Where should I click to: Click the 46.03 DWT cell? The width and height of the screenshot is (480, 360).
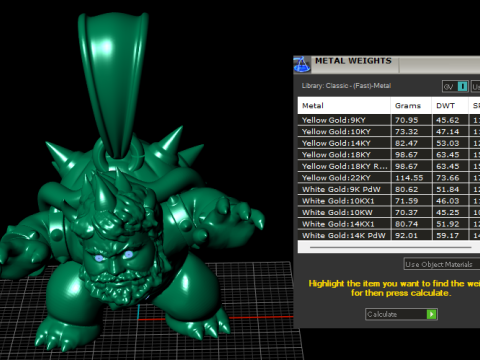(450, 201)
